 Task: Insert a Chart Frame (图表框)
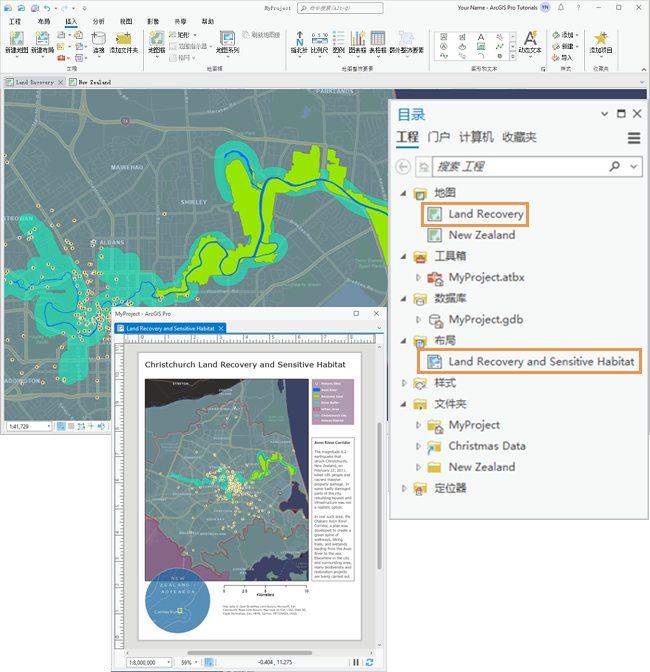[x=357, y=39]
